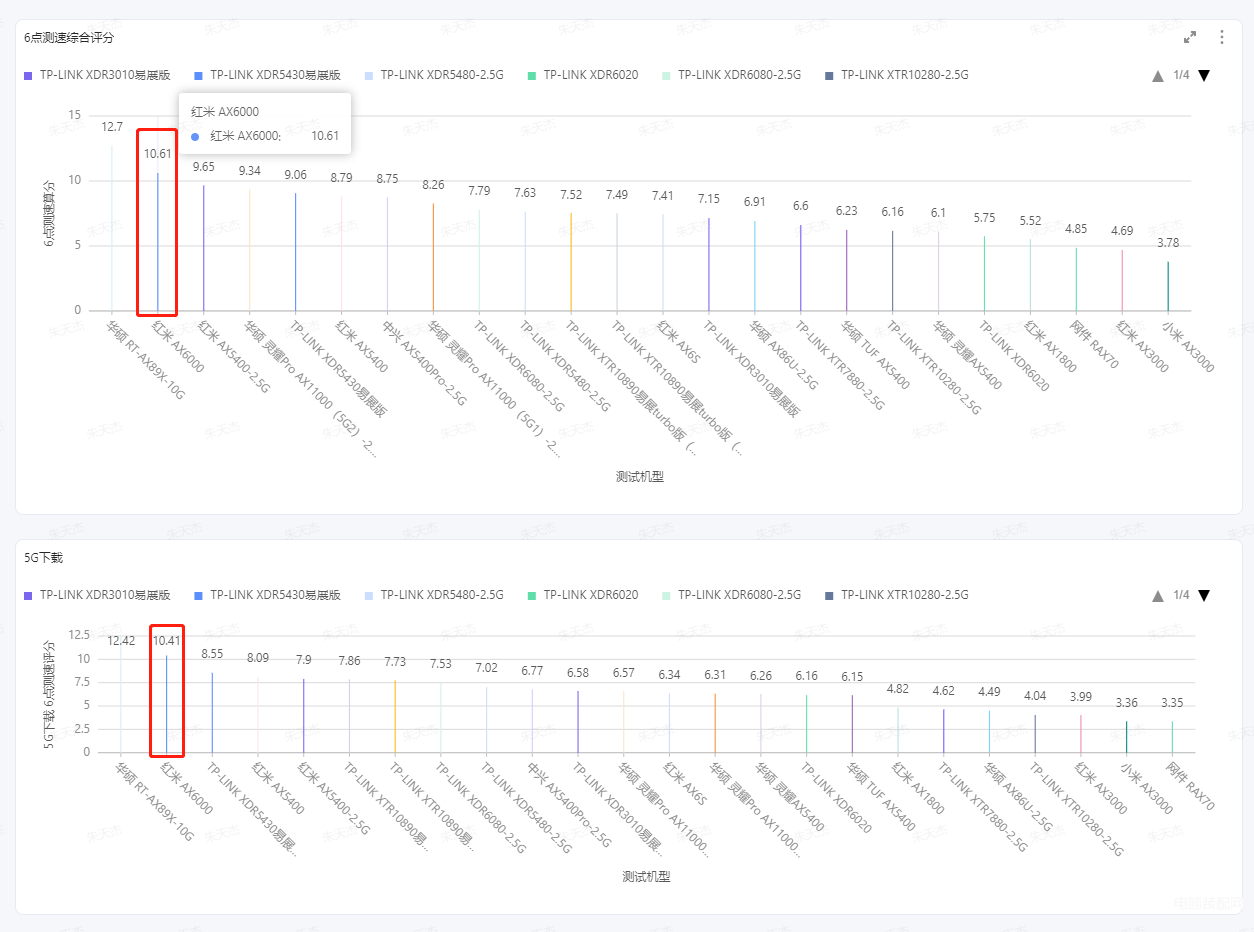The image size is (1254, 932).
Task: Toggle TP-LINK XDR5430易展版 legend in 5G下载 chart
Action: (x=268, y=595)
